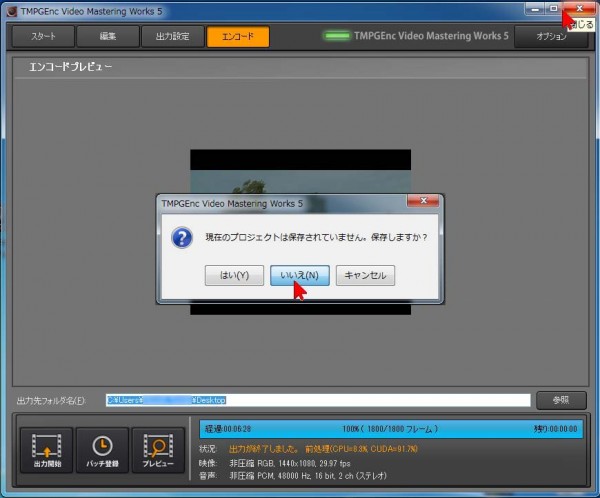Choose いいえ(N) to skip saving
Viewport: 600px width, 498px height.
coord(299,275)
